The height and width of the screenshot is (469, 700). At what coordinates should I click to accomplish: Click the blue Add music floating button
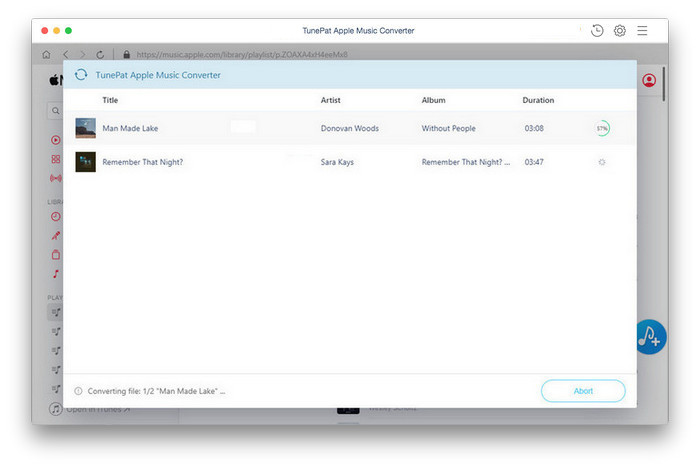tap(650, 336)
